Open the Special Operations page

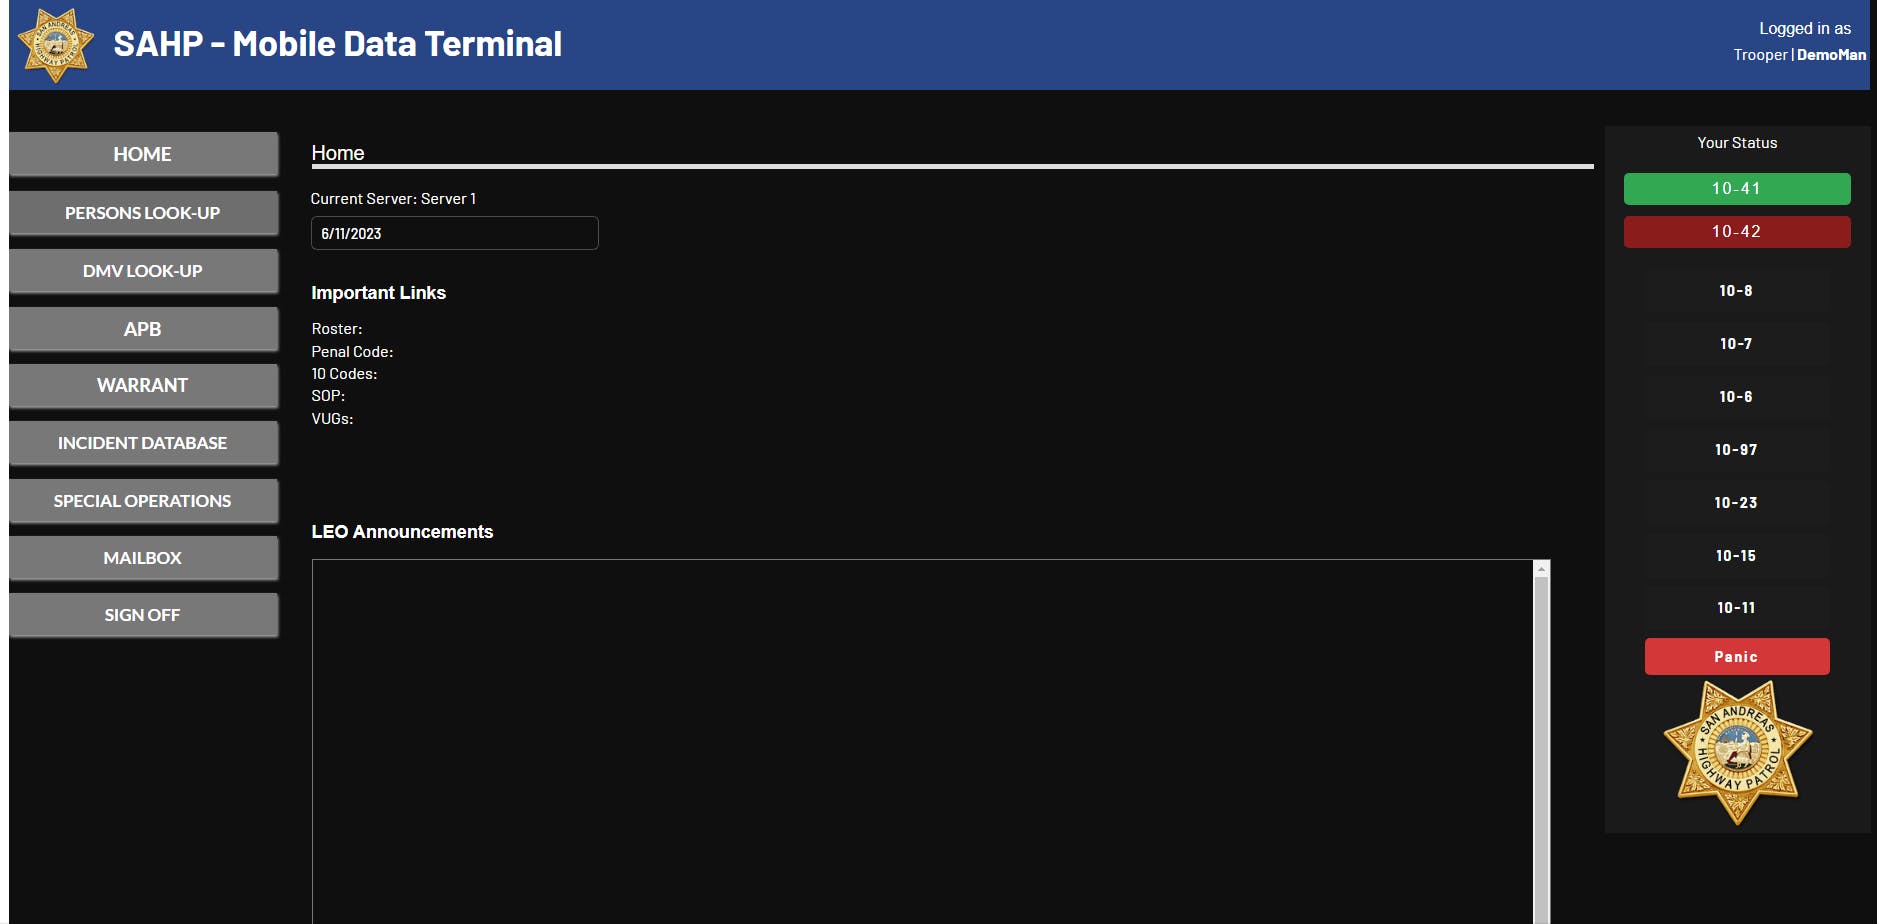(143, 500)
